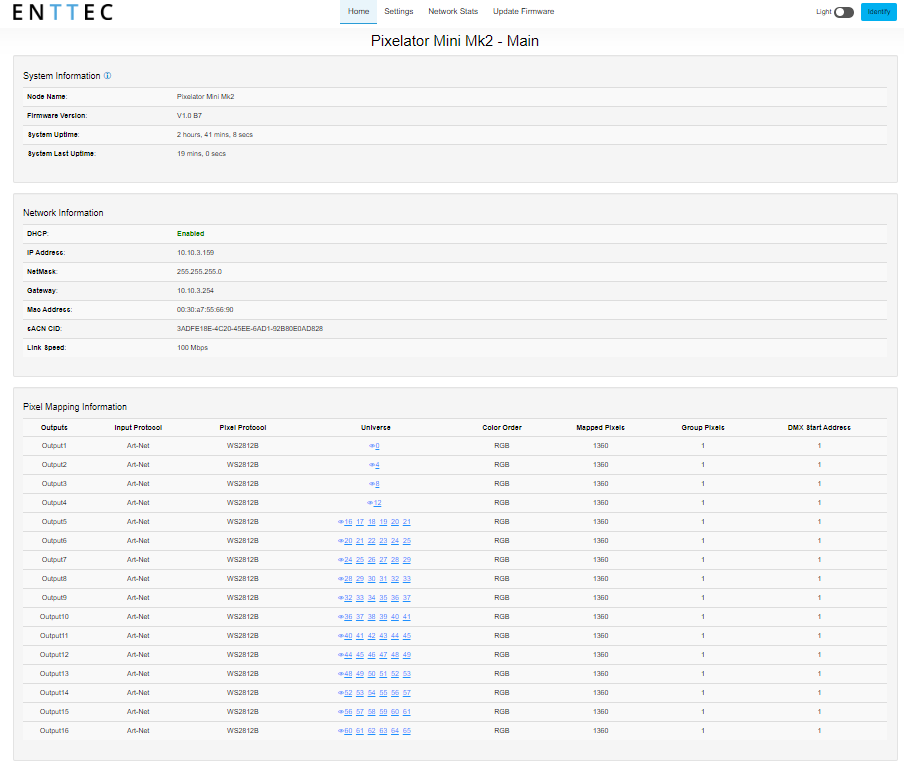
Task: Click the Universe column header
Action: tap(376, 428)
